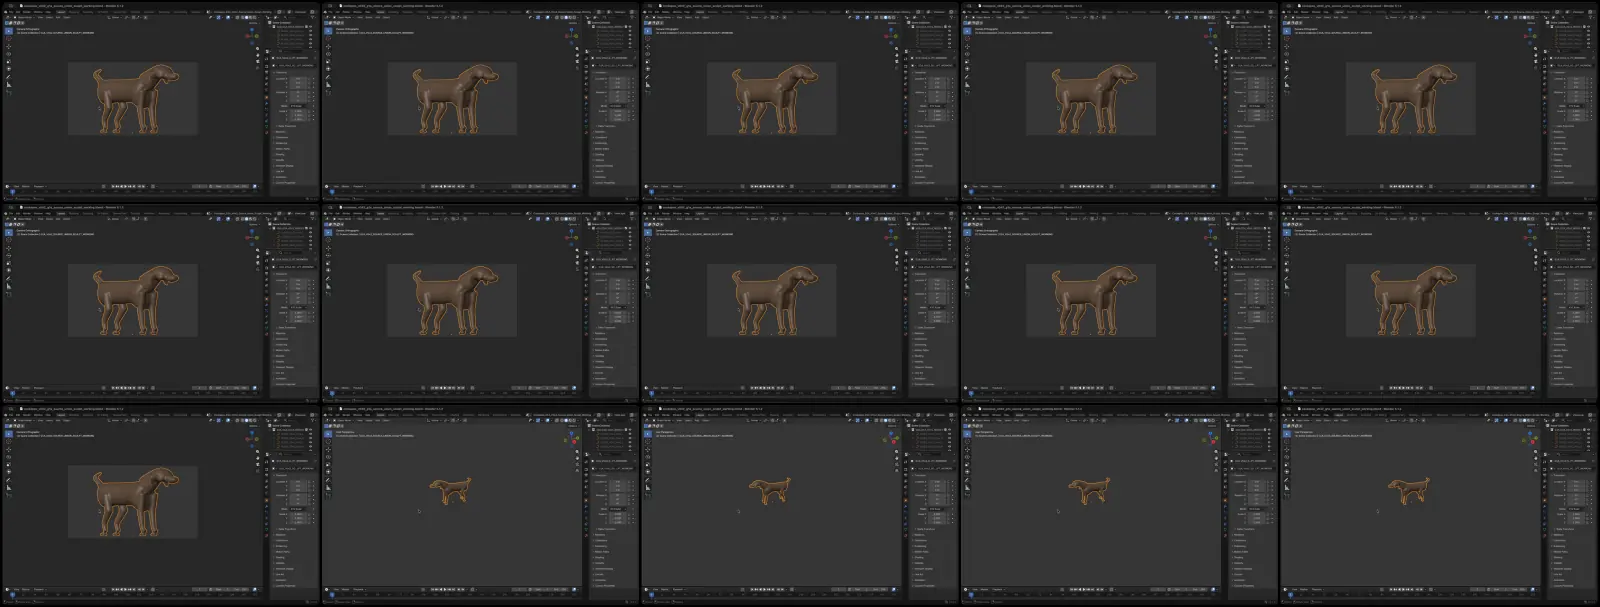Select the Measure tool in the first frame
This screenshot has height=607, width=1600.
point(9,85)
